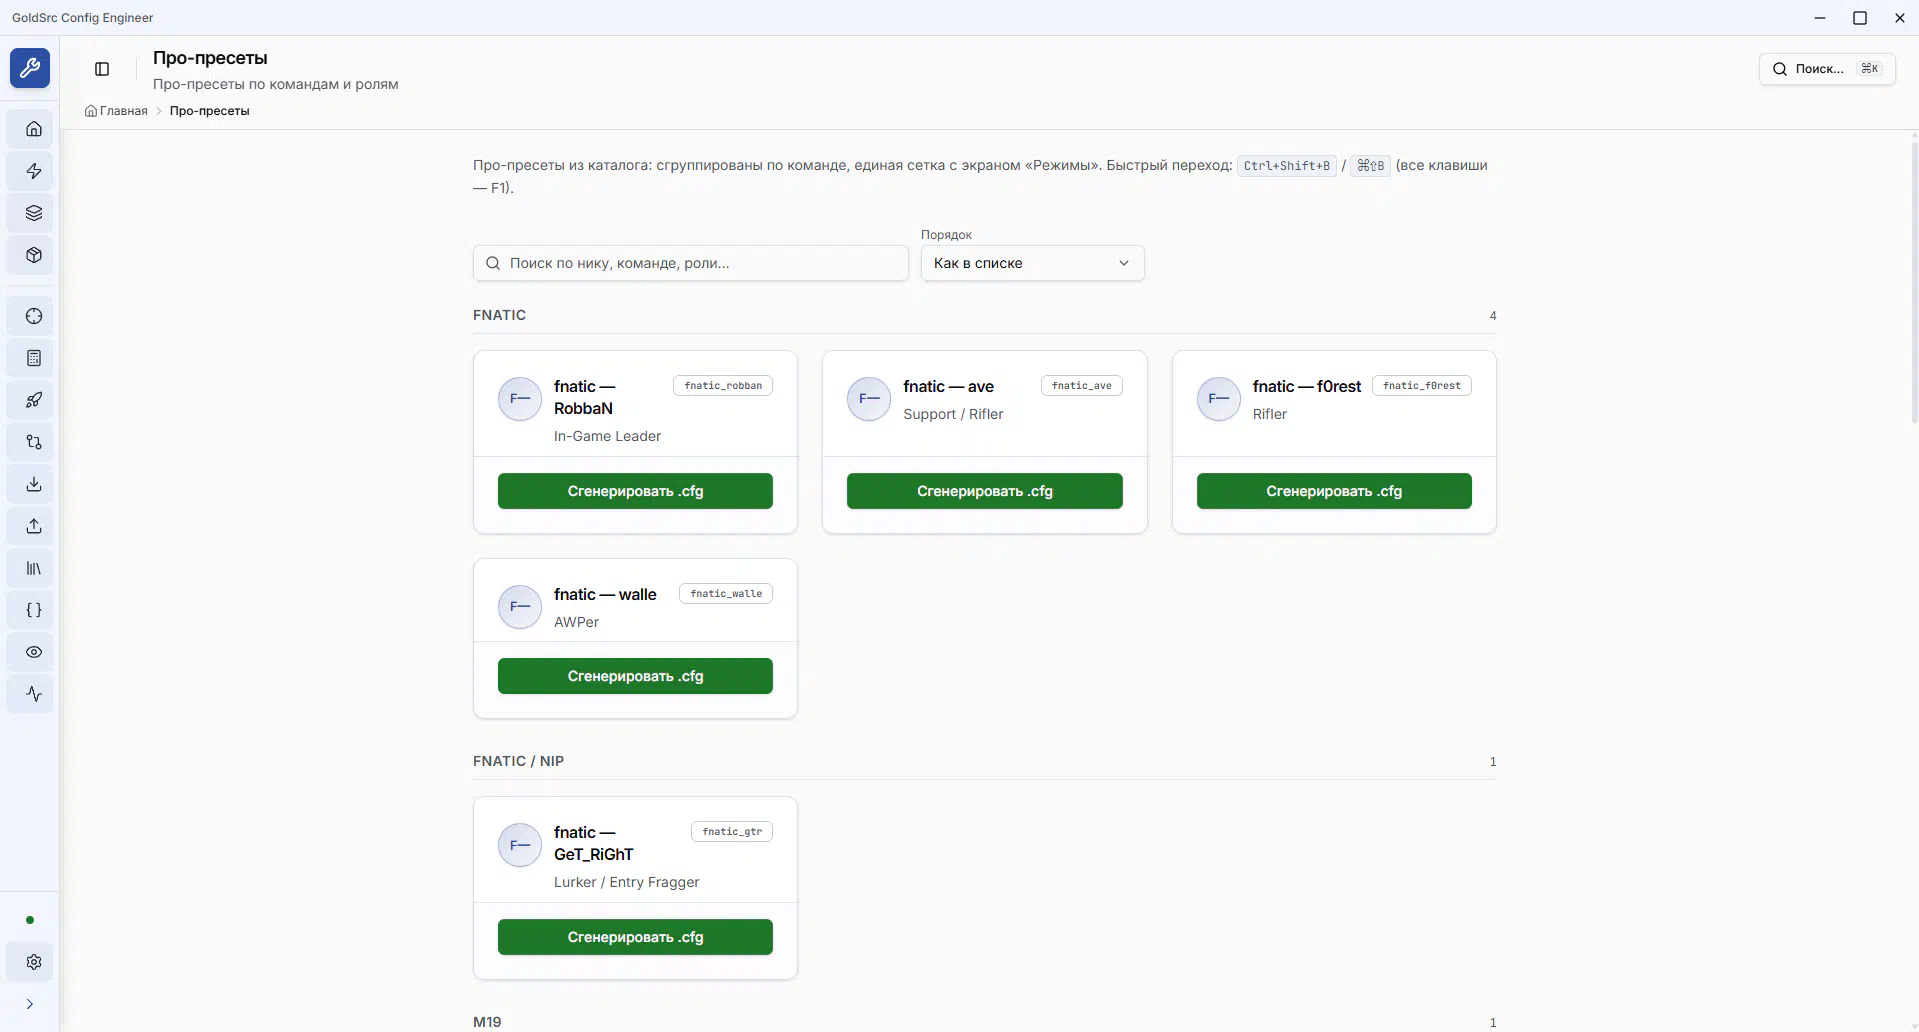Click the 'AWPer' role text

(x=576, y=622)
